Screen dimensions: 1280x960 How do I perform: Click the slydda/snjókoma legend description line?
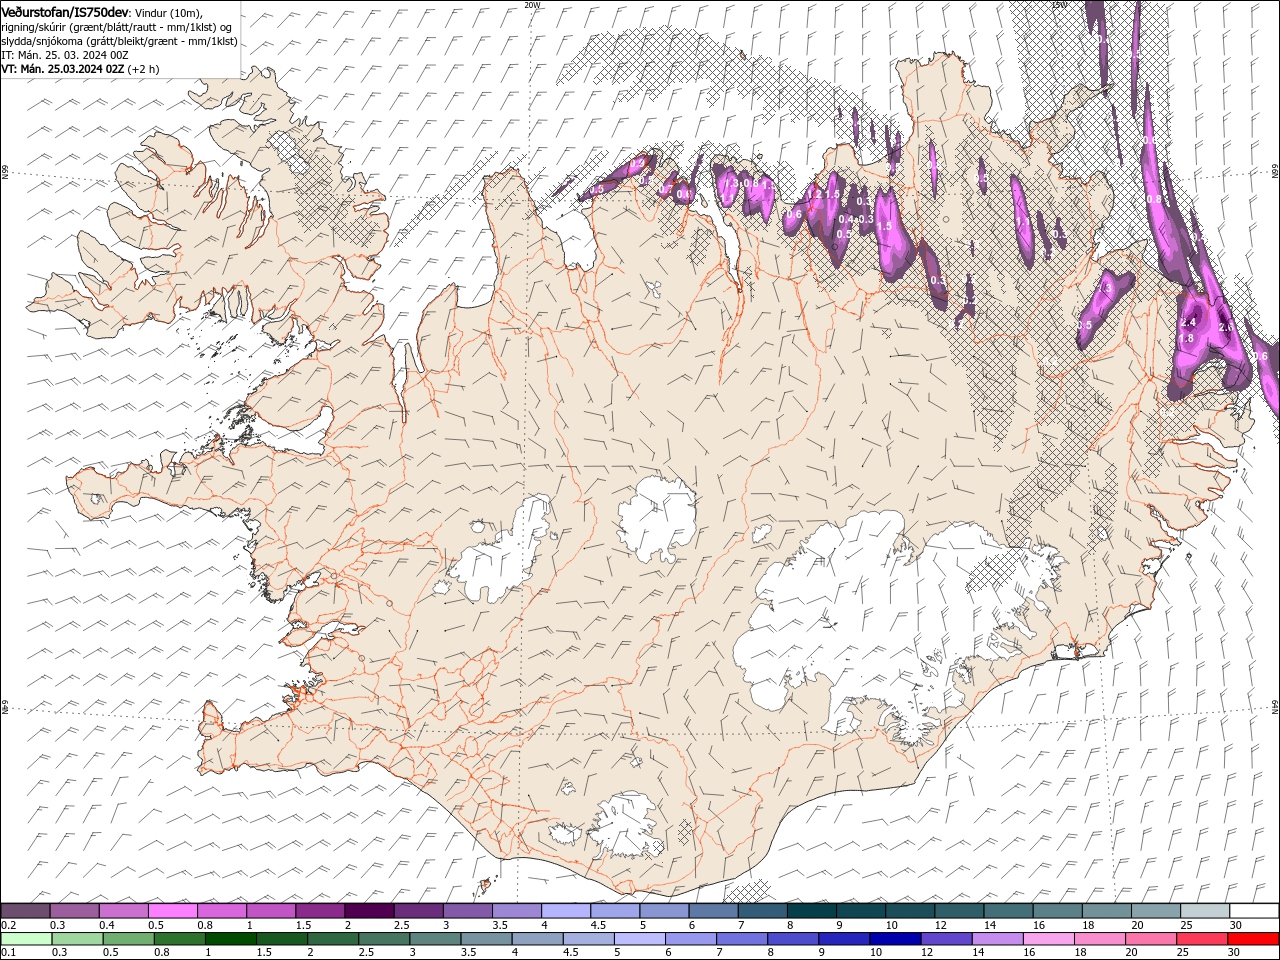tap(119, 41)
